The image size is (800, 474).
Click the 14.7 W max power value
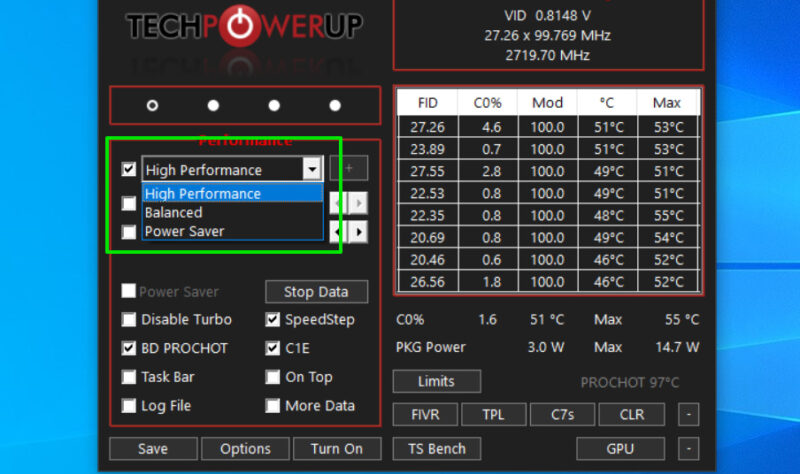677,347
